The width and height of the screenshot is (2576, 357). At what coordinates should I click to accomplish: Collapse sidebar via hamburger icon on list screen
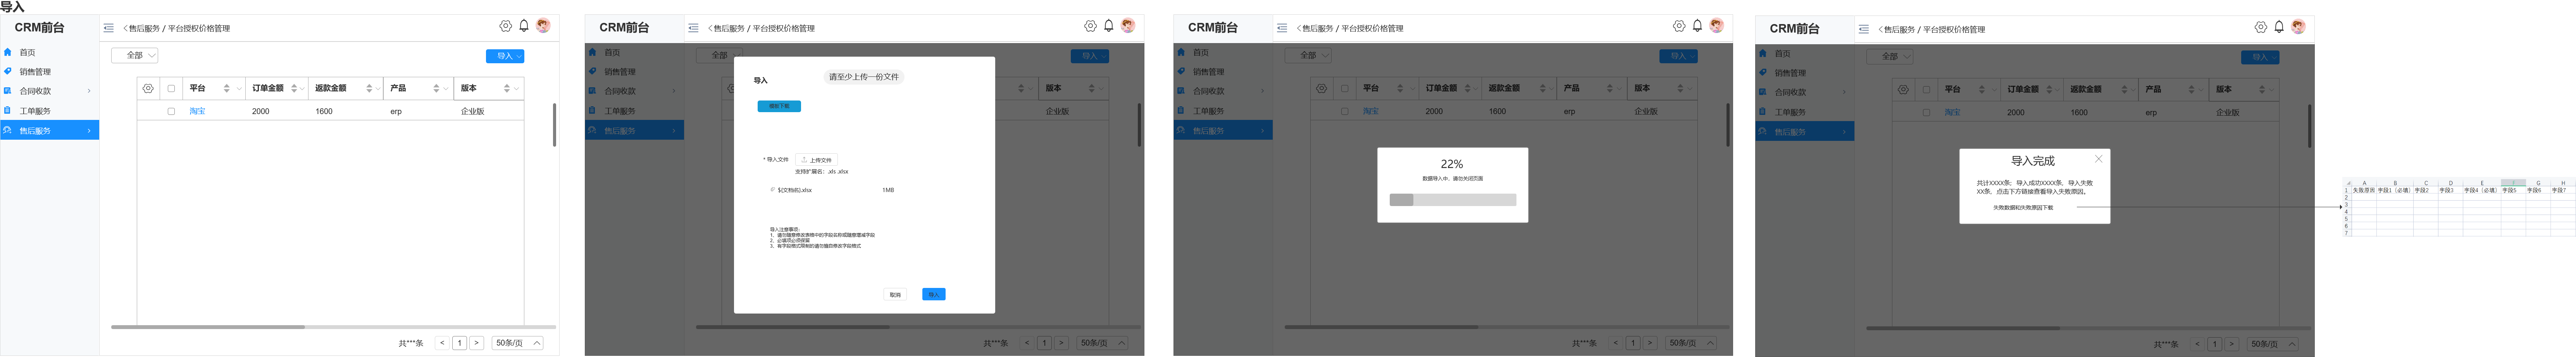pos(109,28)
